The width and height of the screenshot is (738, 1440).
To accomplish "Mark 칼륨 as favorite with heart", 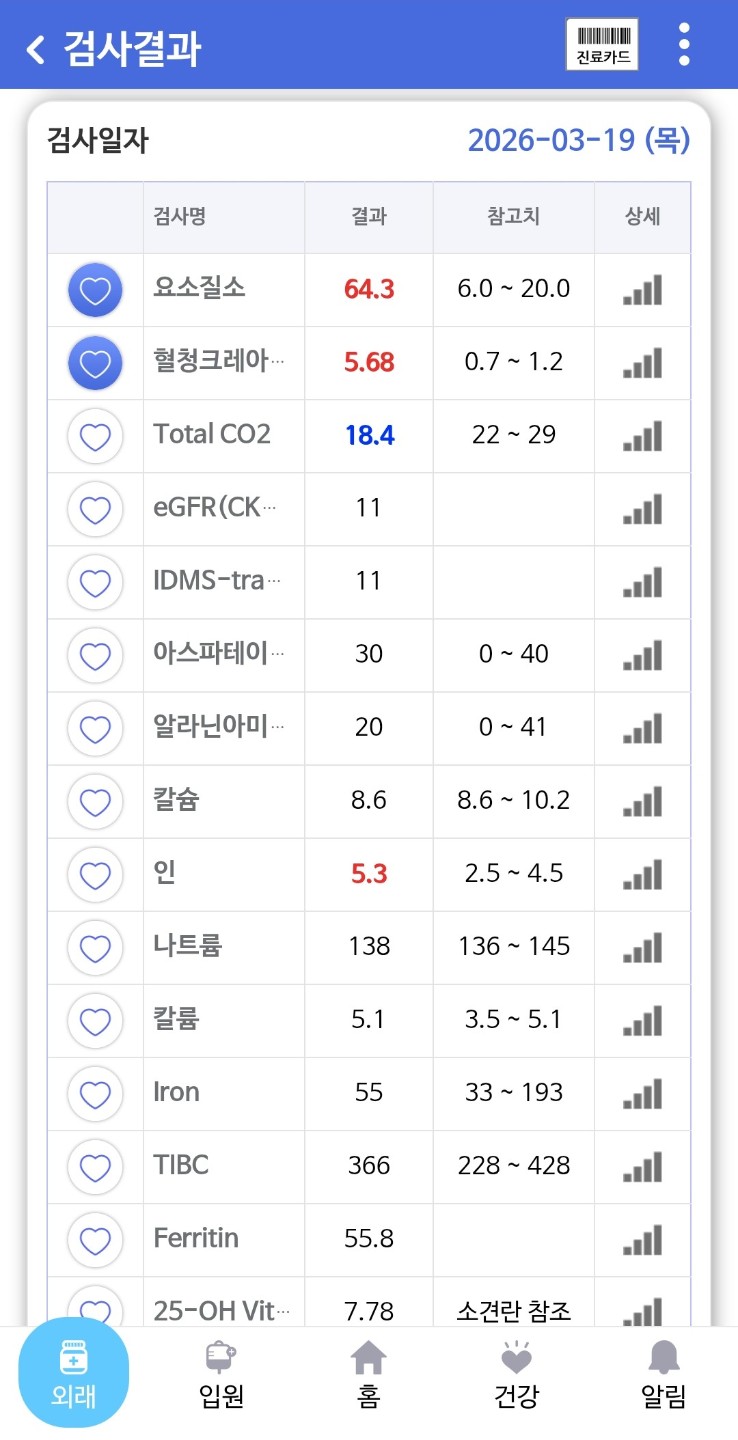I will (x=95, y=1021).
